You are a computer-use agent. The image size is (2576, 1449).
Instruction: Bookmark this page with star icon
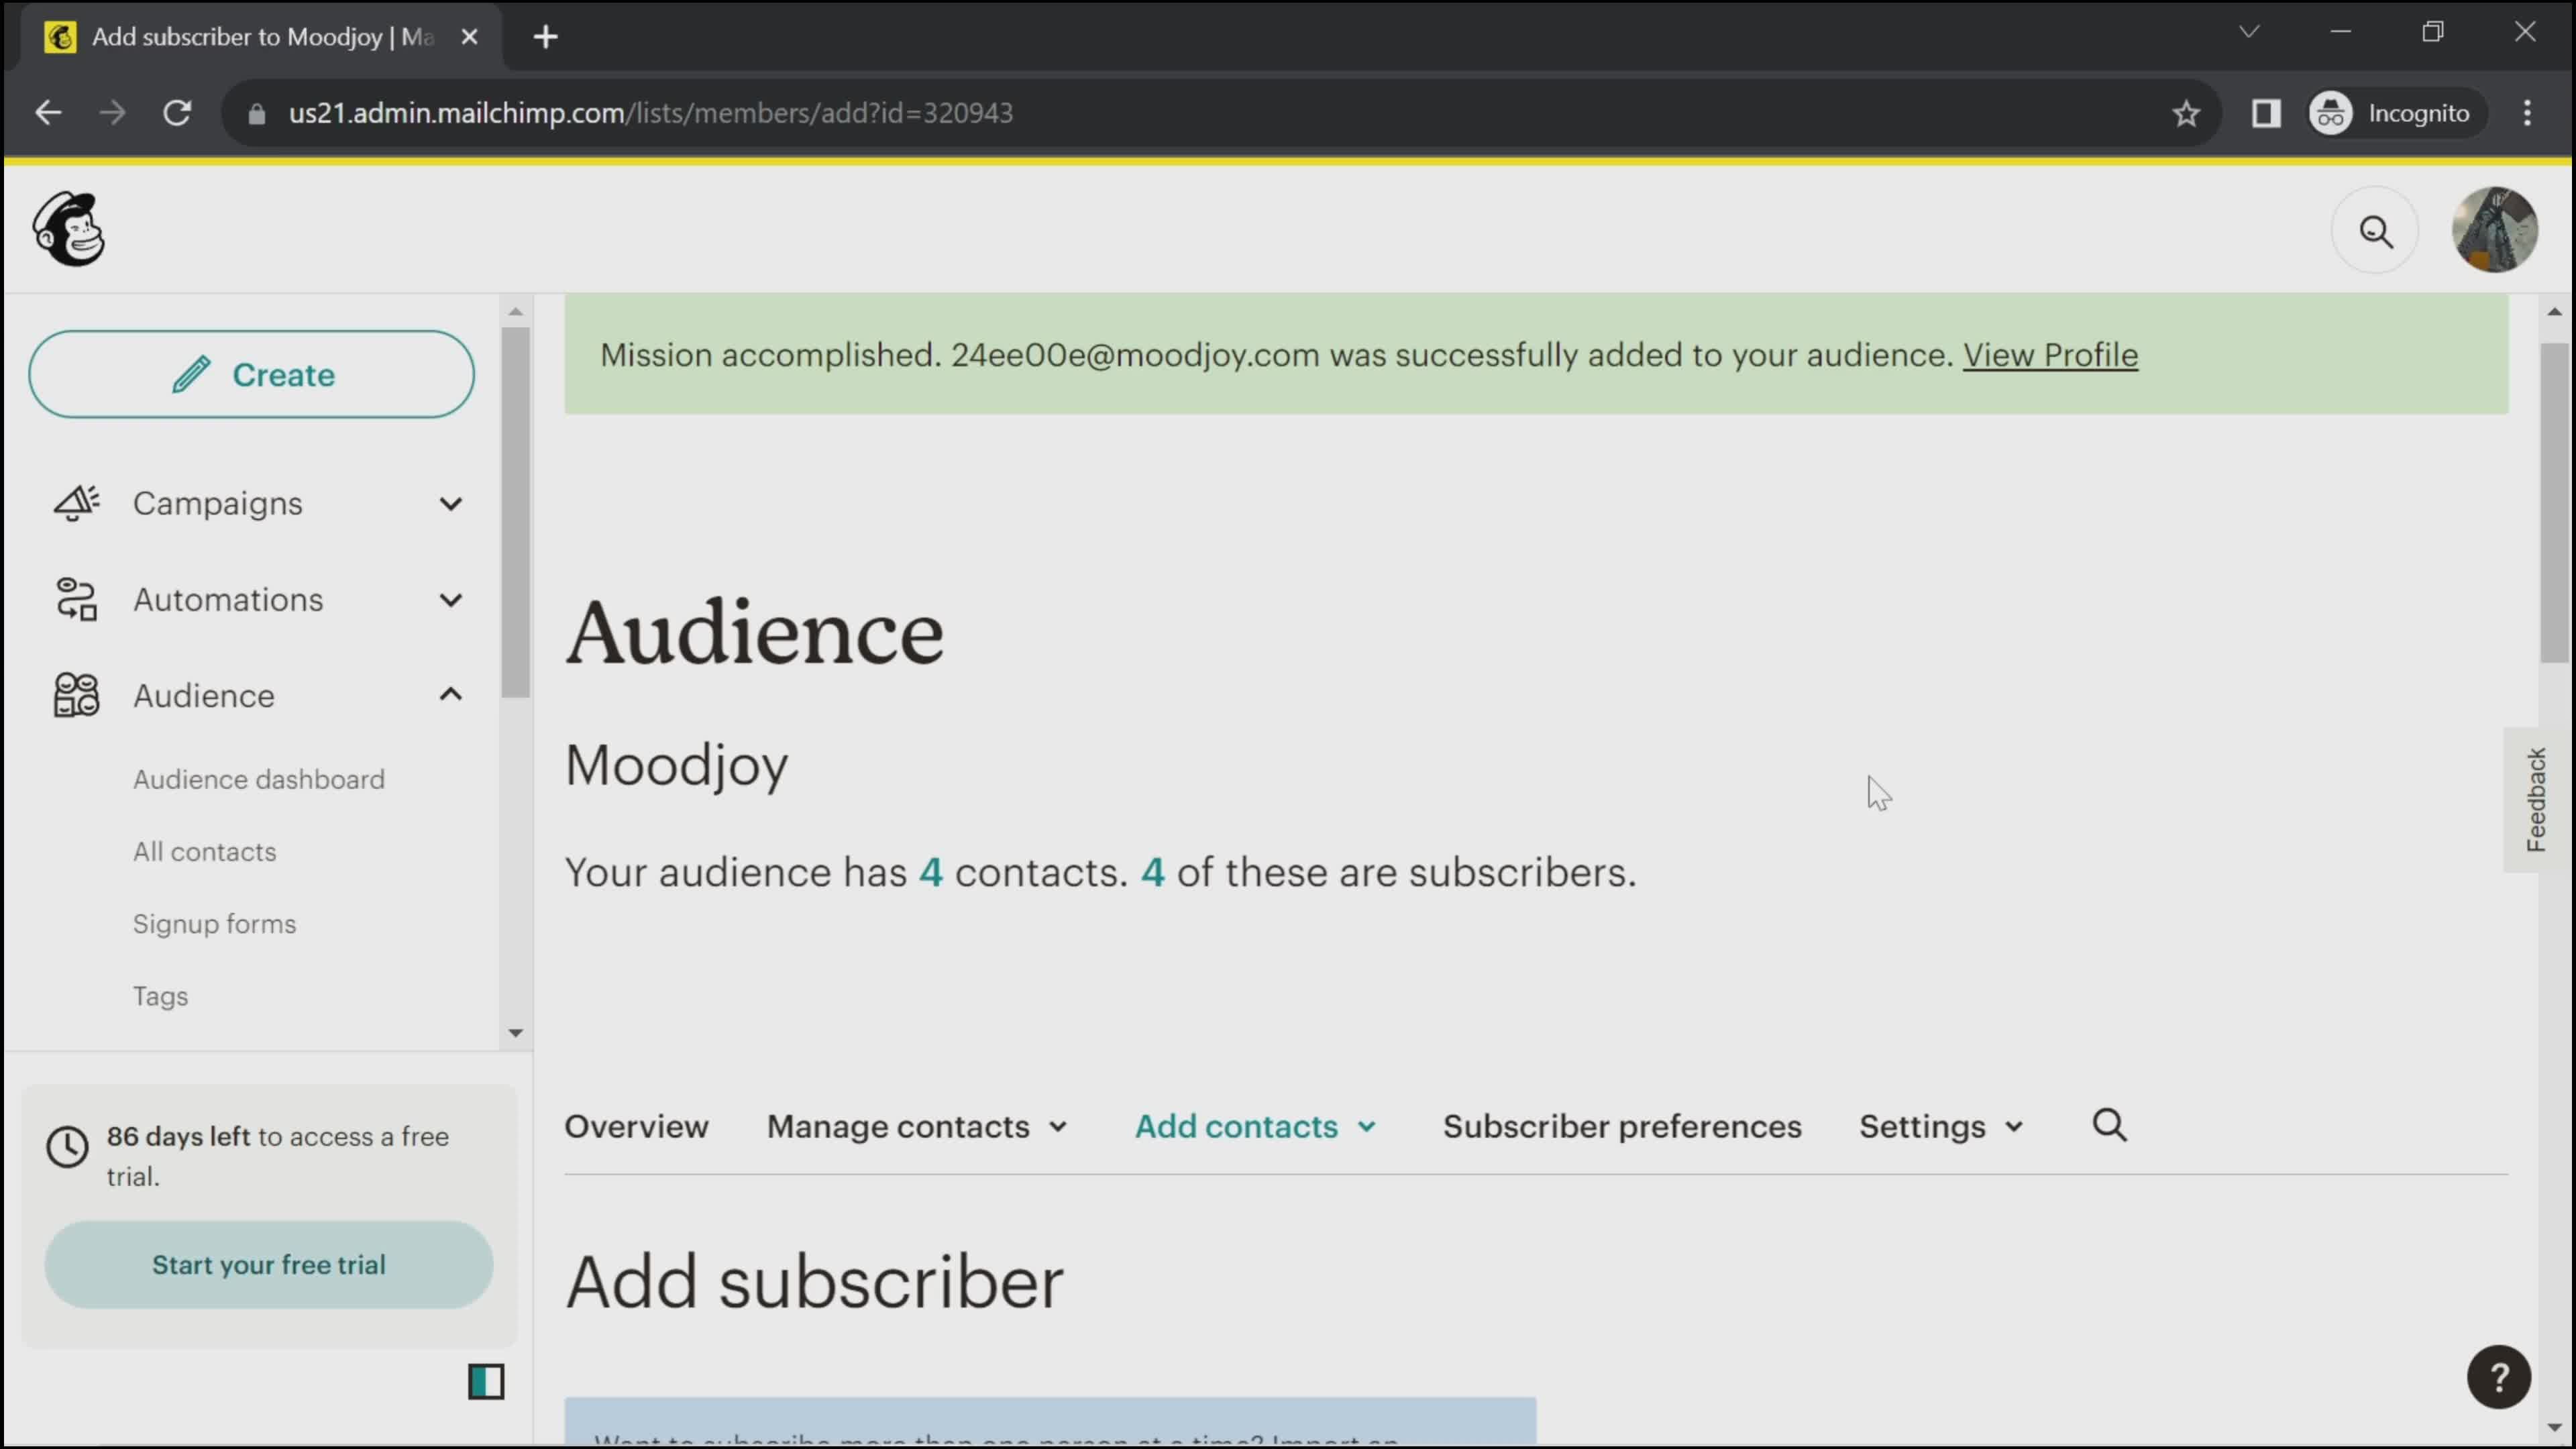pos(2186,113)
